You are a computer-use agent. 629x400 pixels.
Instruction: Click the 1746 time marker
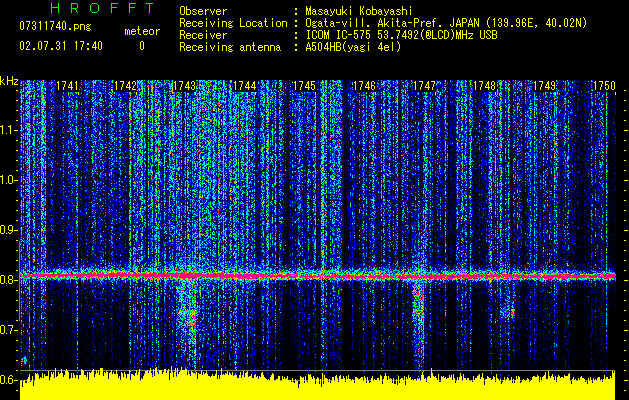[x=364, y=86]
